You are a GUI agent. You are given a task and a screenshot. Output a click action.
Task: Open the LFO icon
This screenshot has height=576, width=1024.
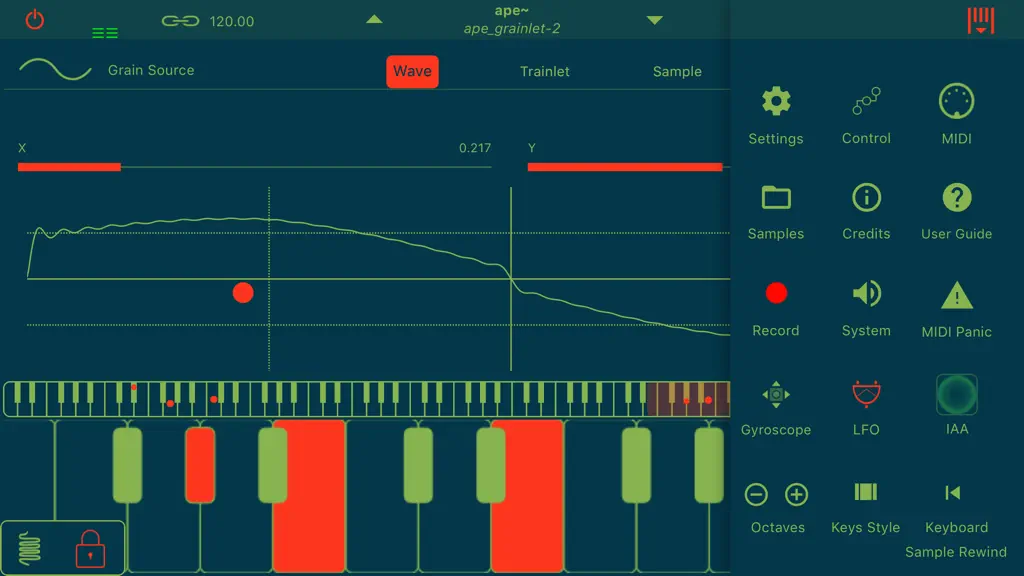click(866, 394)
